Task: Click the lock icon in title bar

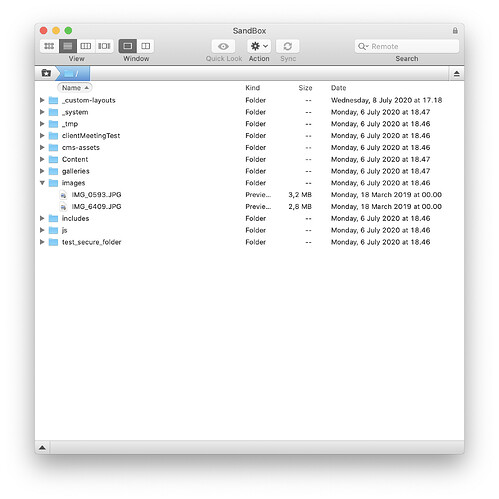Action: coord(455,31)
